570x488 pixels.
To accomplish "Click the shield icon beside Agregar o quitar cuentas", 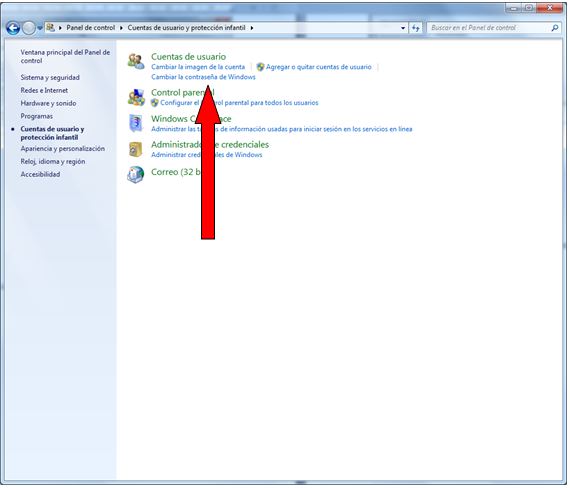I will (260, 67).
